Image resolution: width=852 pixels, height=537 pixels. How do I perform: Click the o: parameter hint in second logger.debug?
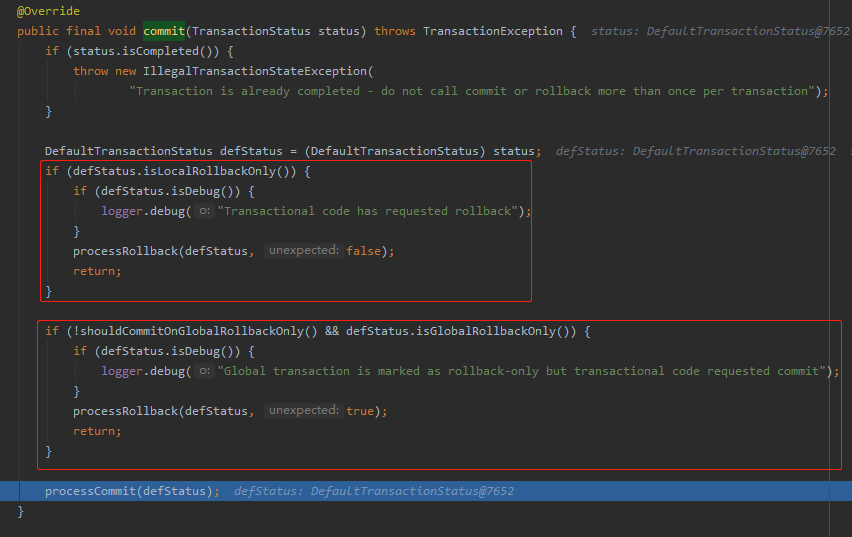click(204, 371)
